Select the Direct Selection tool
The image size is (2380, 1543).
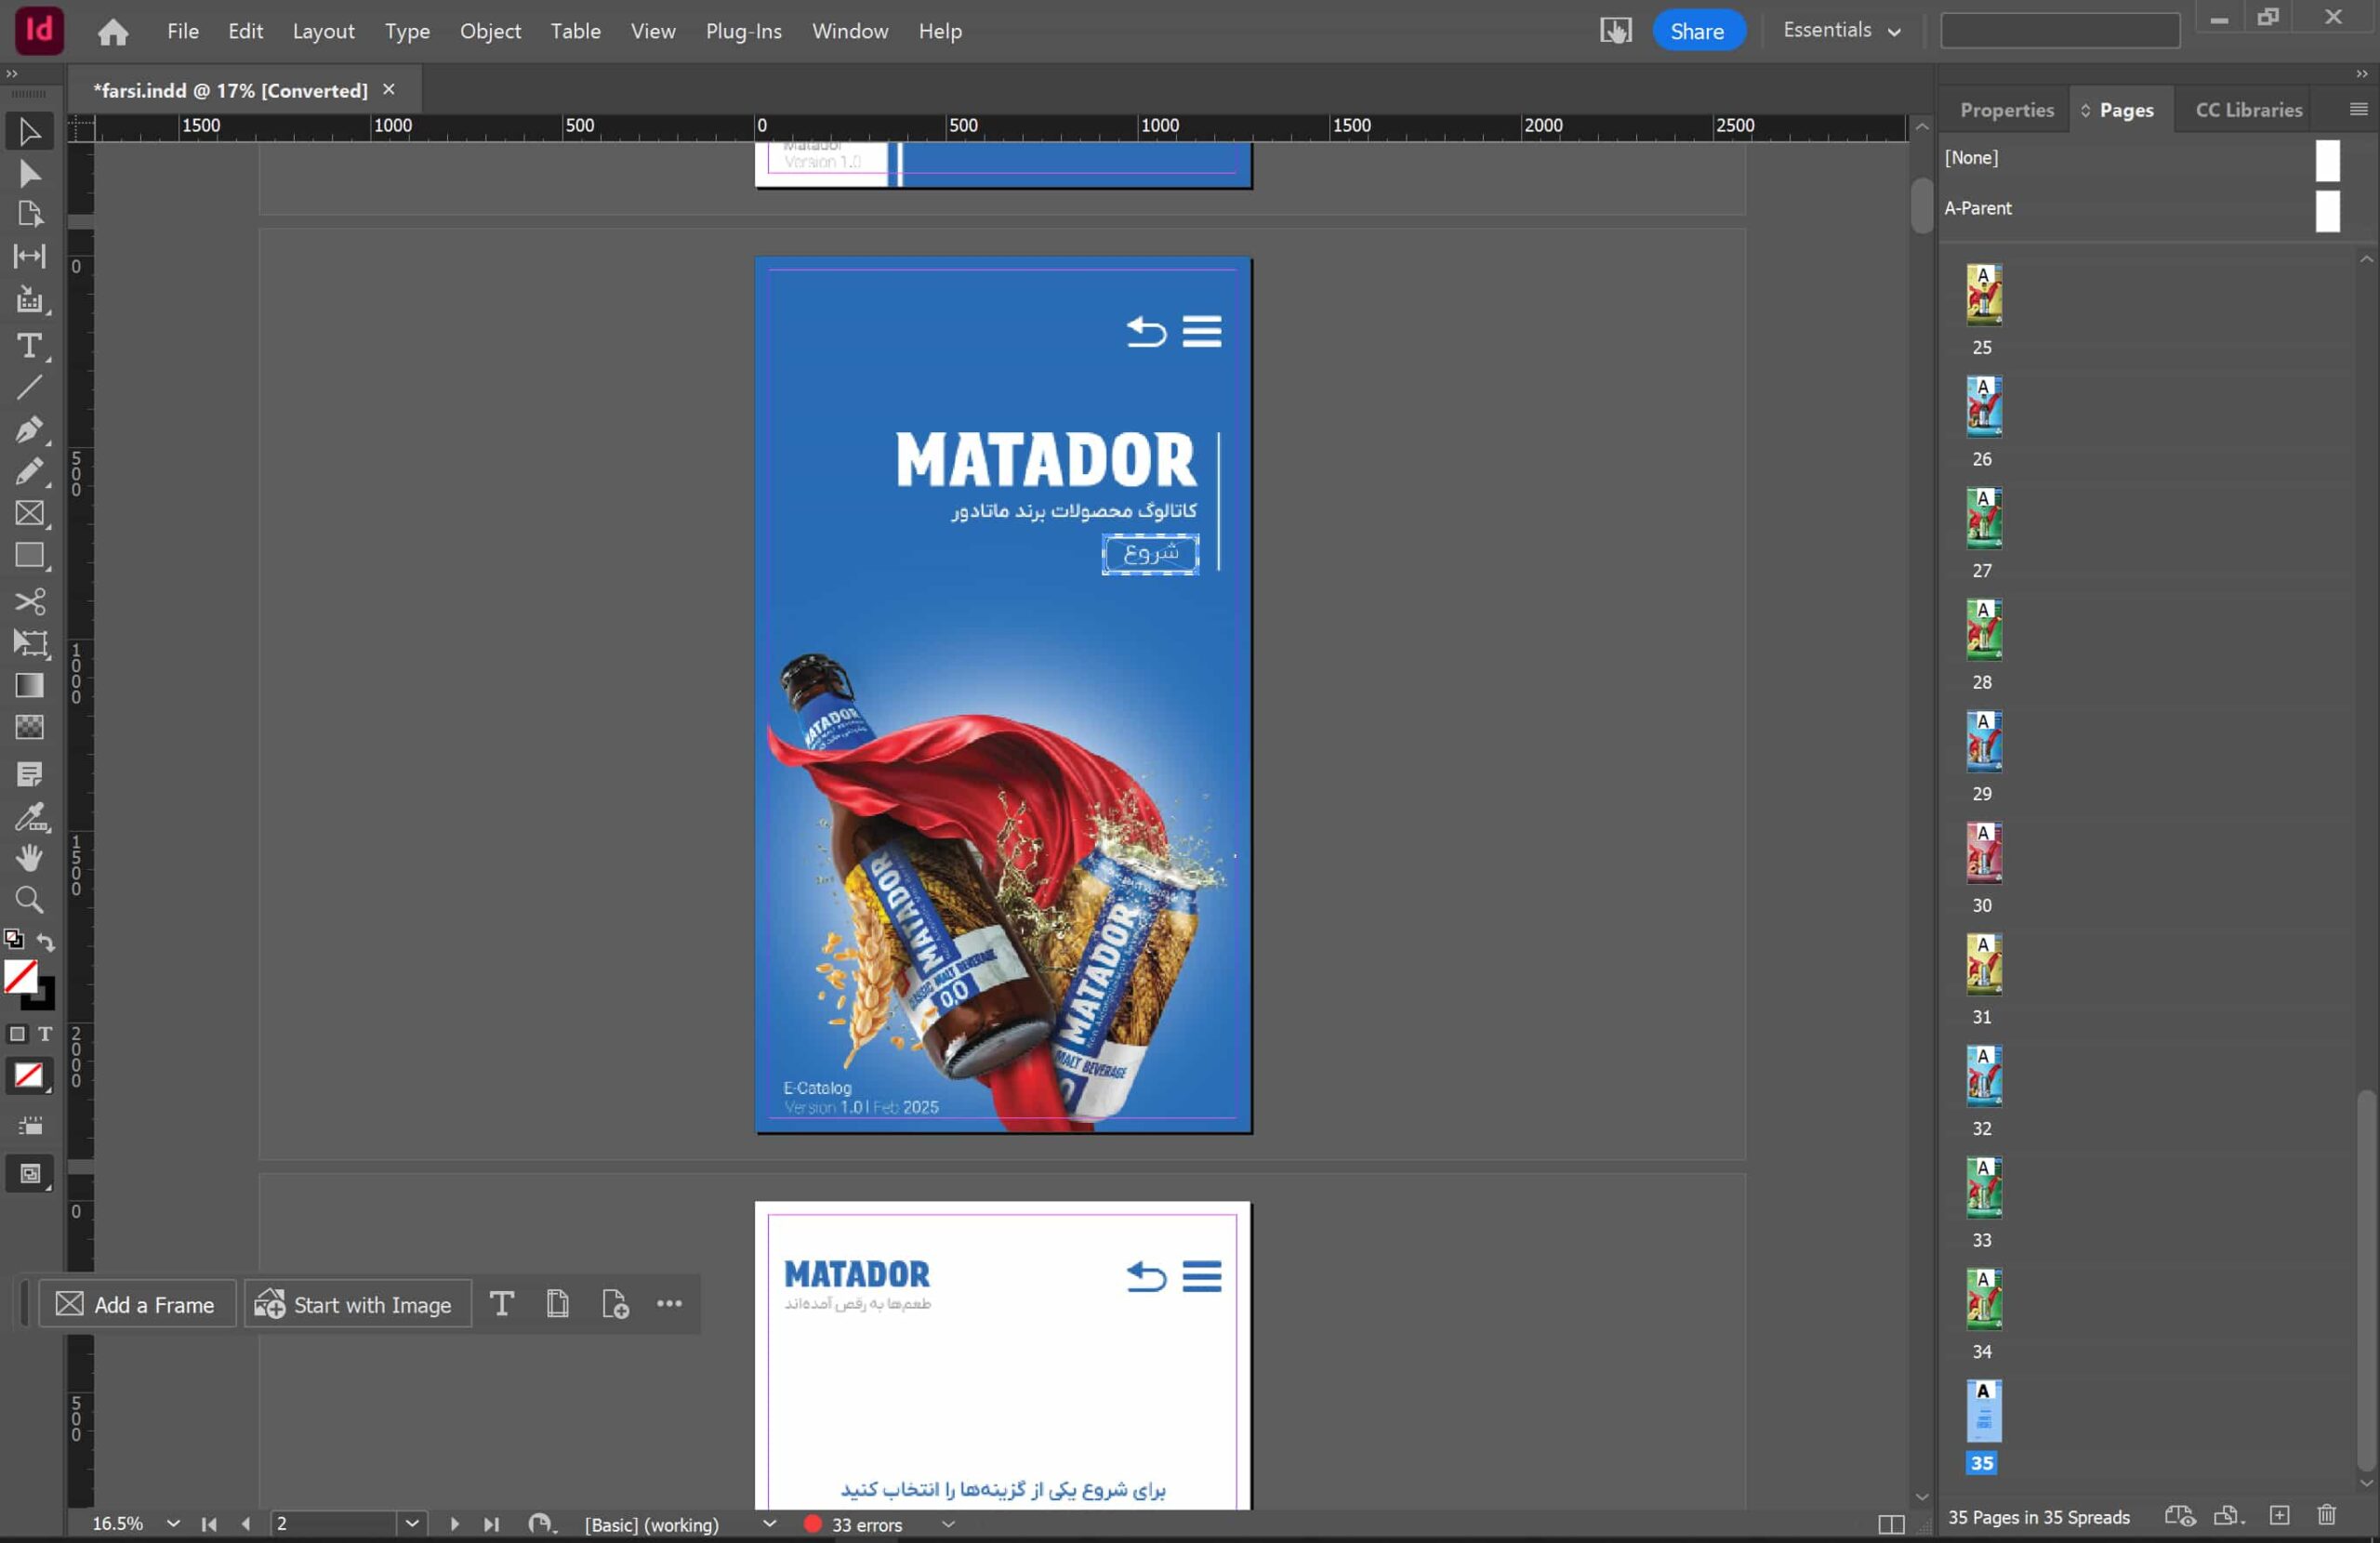point(29,174)
